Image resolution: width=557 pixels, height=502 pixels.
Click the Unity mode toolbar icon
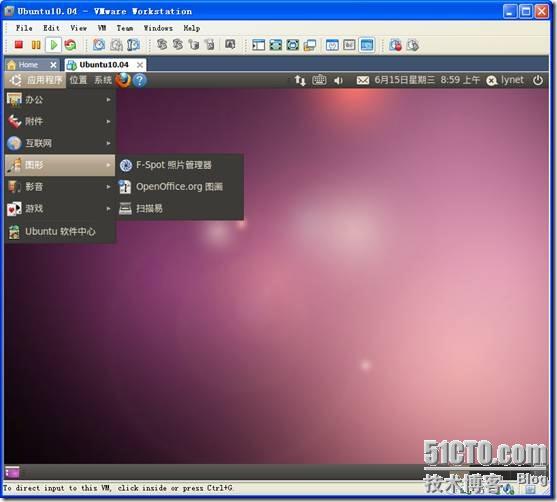293,45
